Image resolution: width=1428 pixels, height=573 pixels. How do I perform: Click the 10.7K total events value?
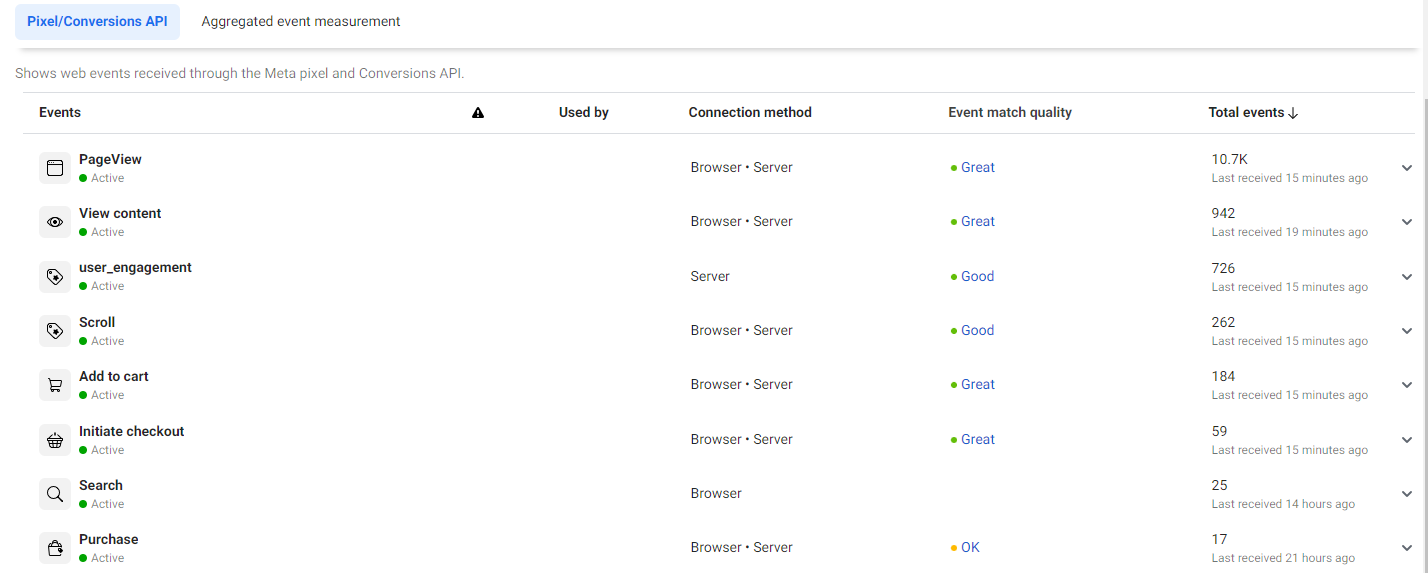point(1230,159)
